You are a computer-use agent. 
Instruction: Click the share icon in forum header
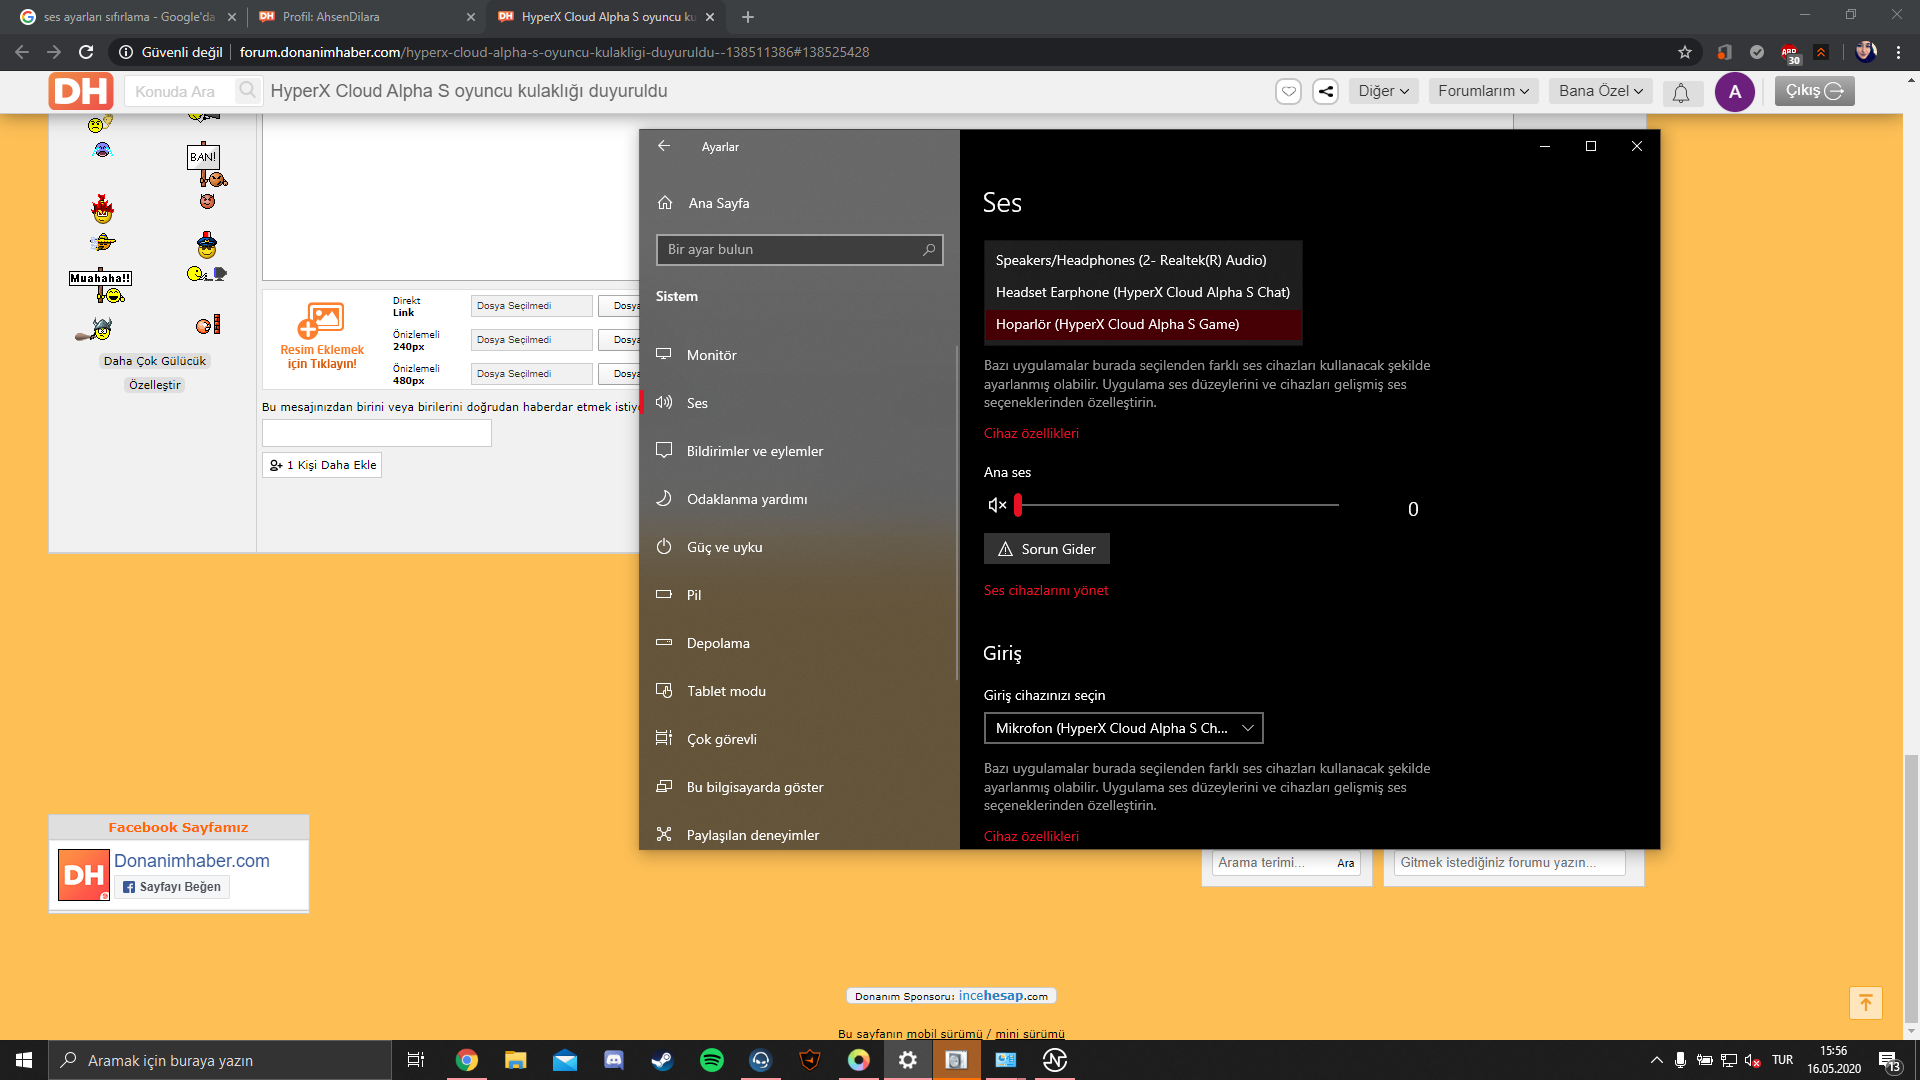pyautogui.click(x=1325, y=91)
